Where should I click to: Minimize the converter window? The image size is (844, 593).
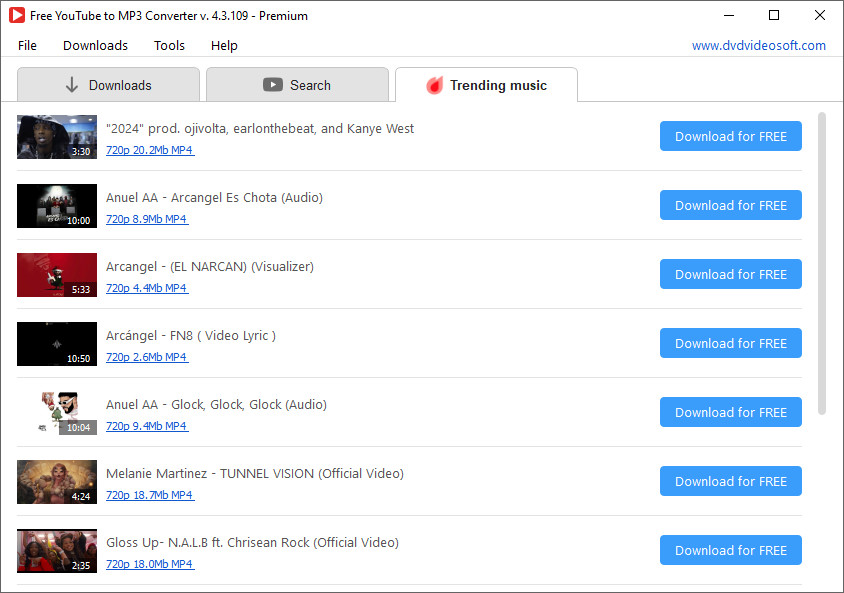tap(729, 15)
